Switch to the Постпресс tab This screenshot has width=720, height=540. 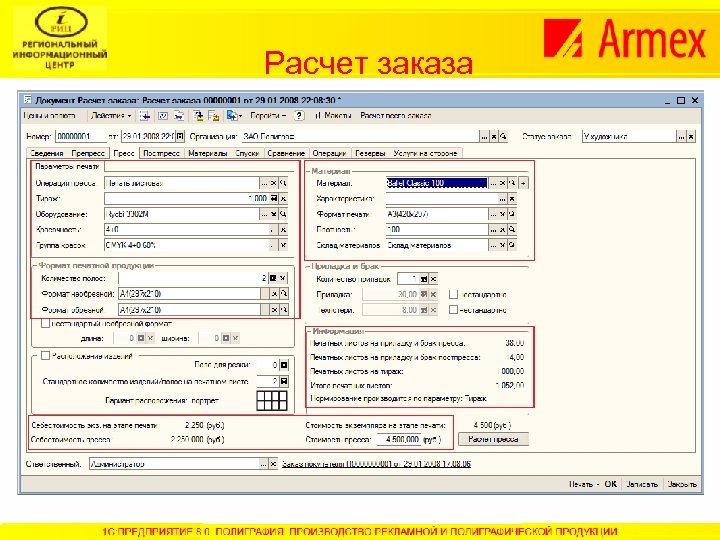(x=161, y=153)
